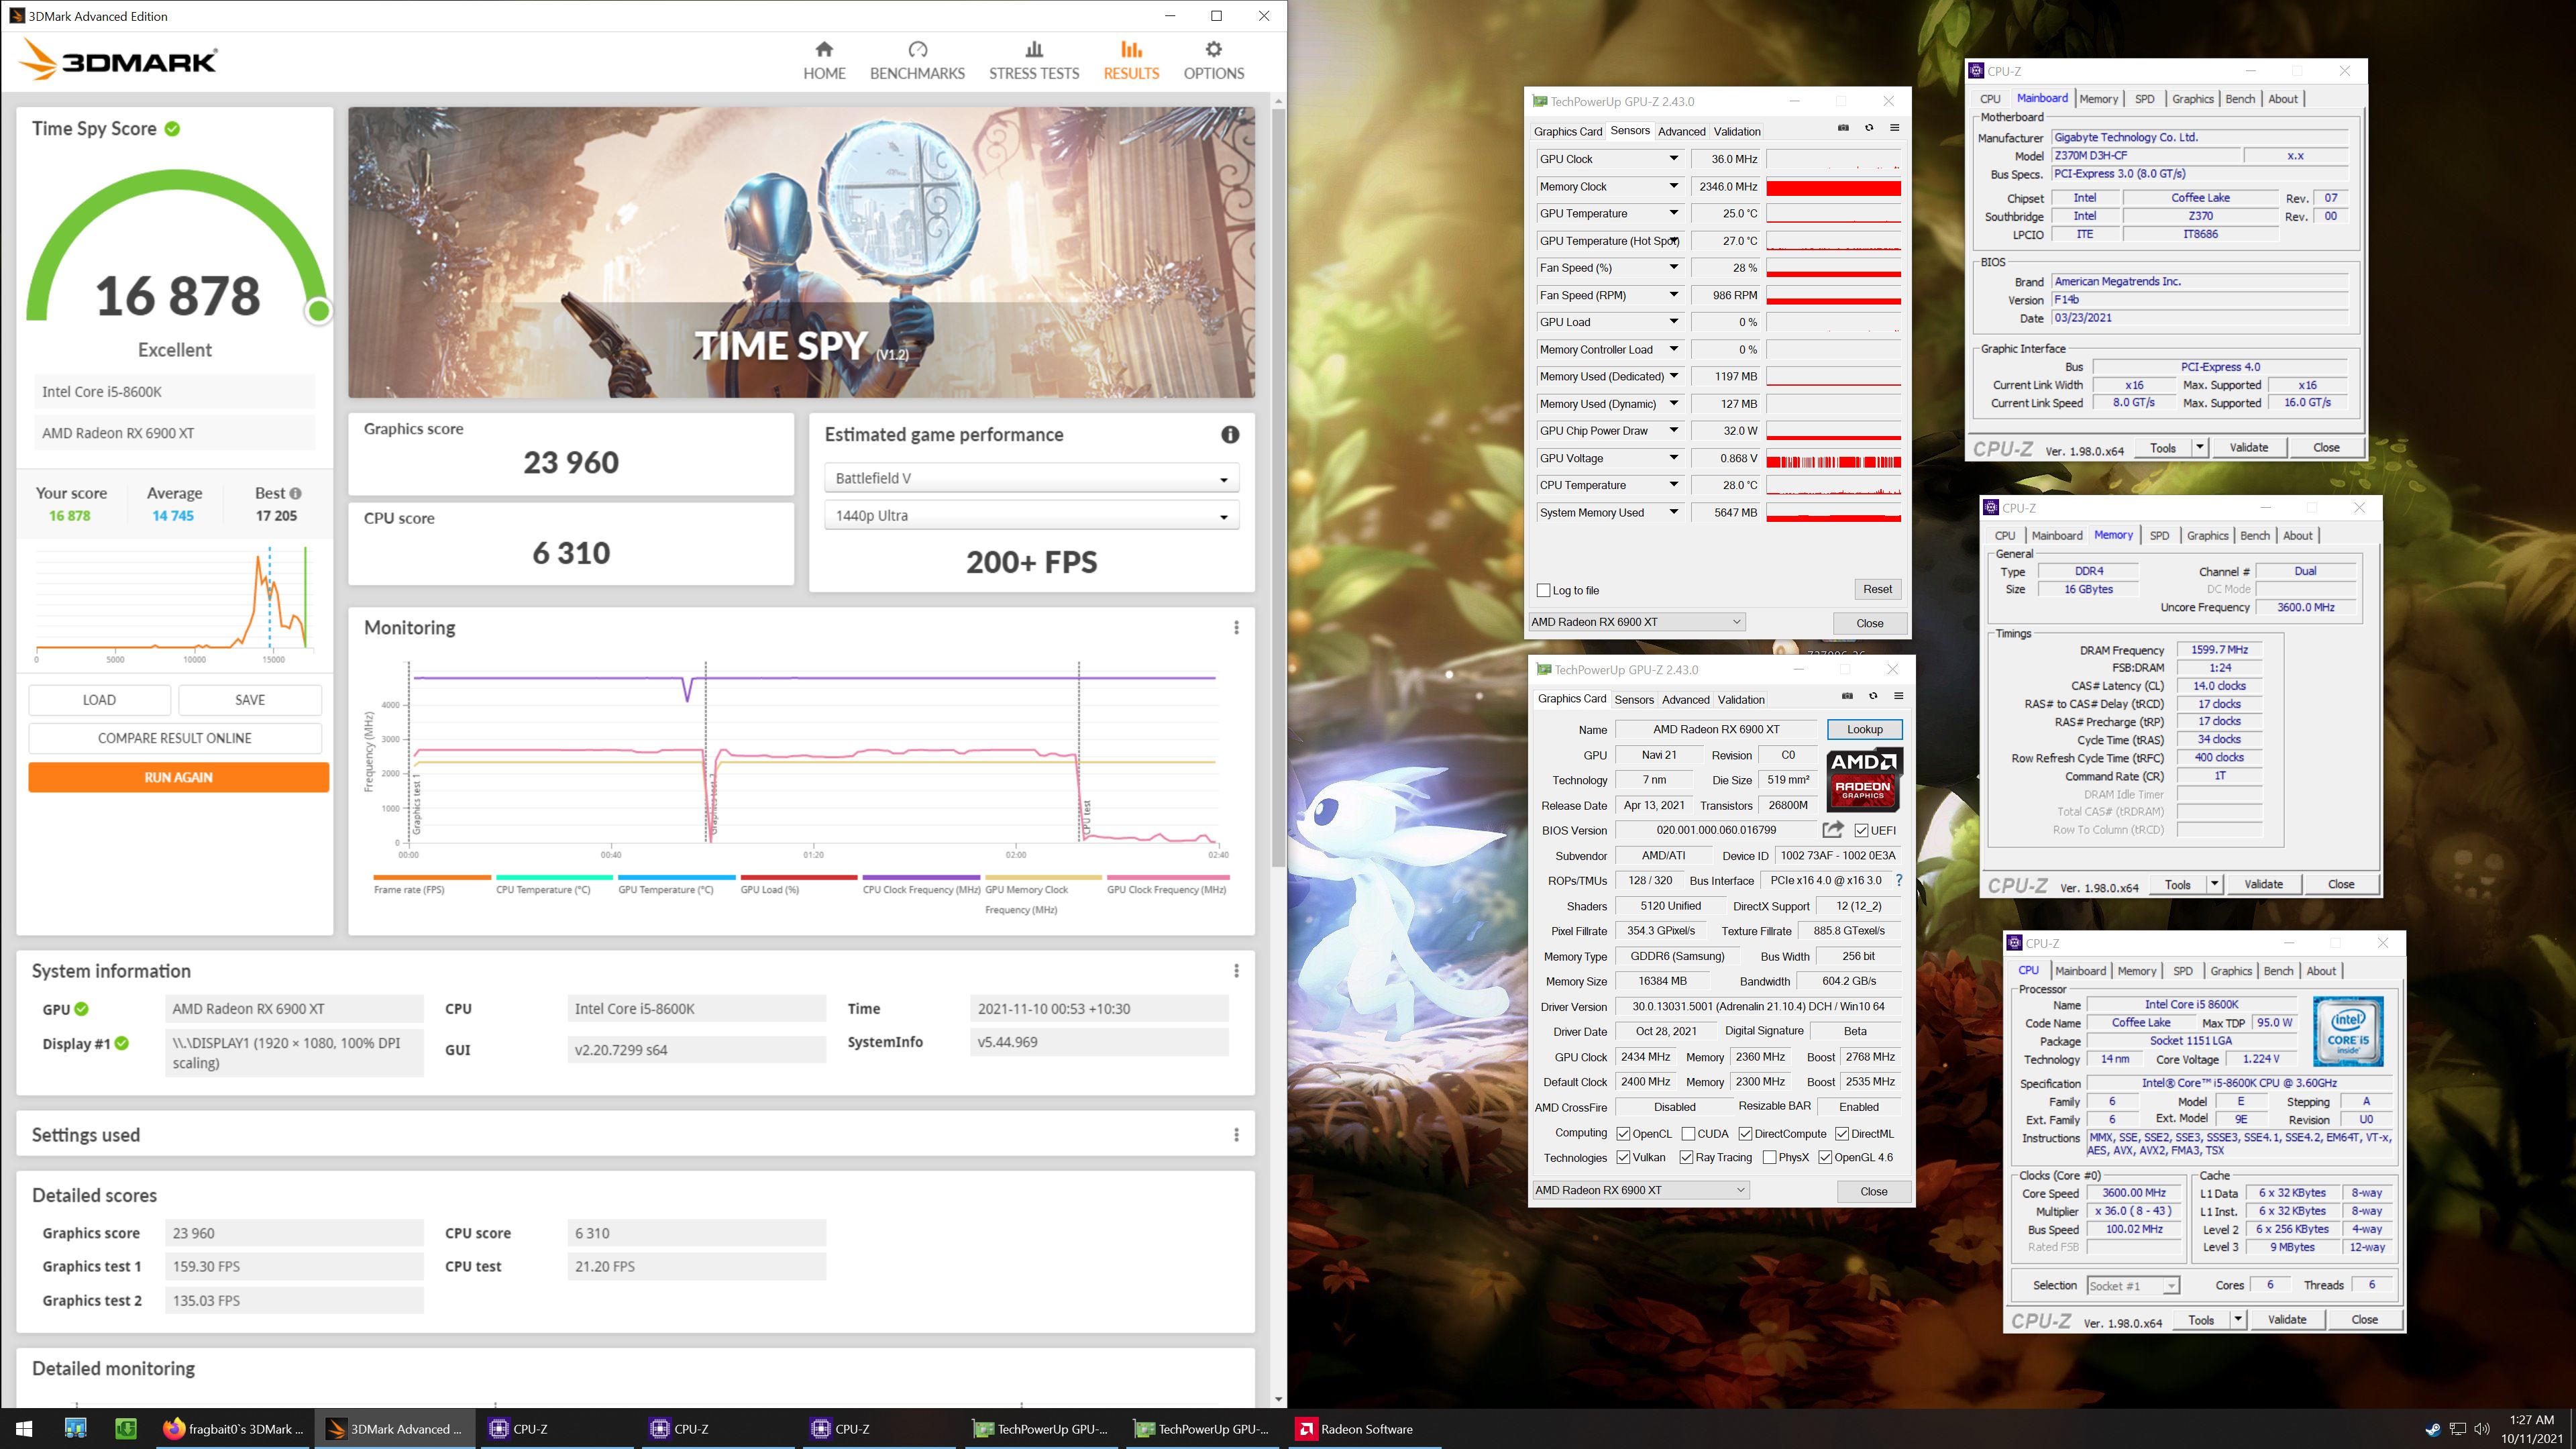Open the Battlefield V game dropdown
2576x1449 pixels.
[x=1031, y=478]
